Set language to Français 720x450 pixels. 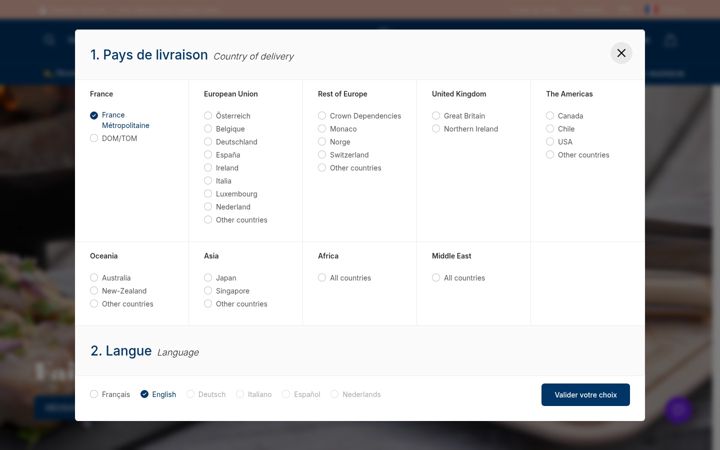click(110, 394)
